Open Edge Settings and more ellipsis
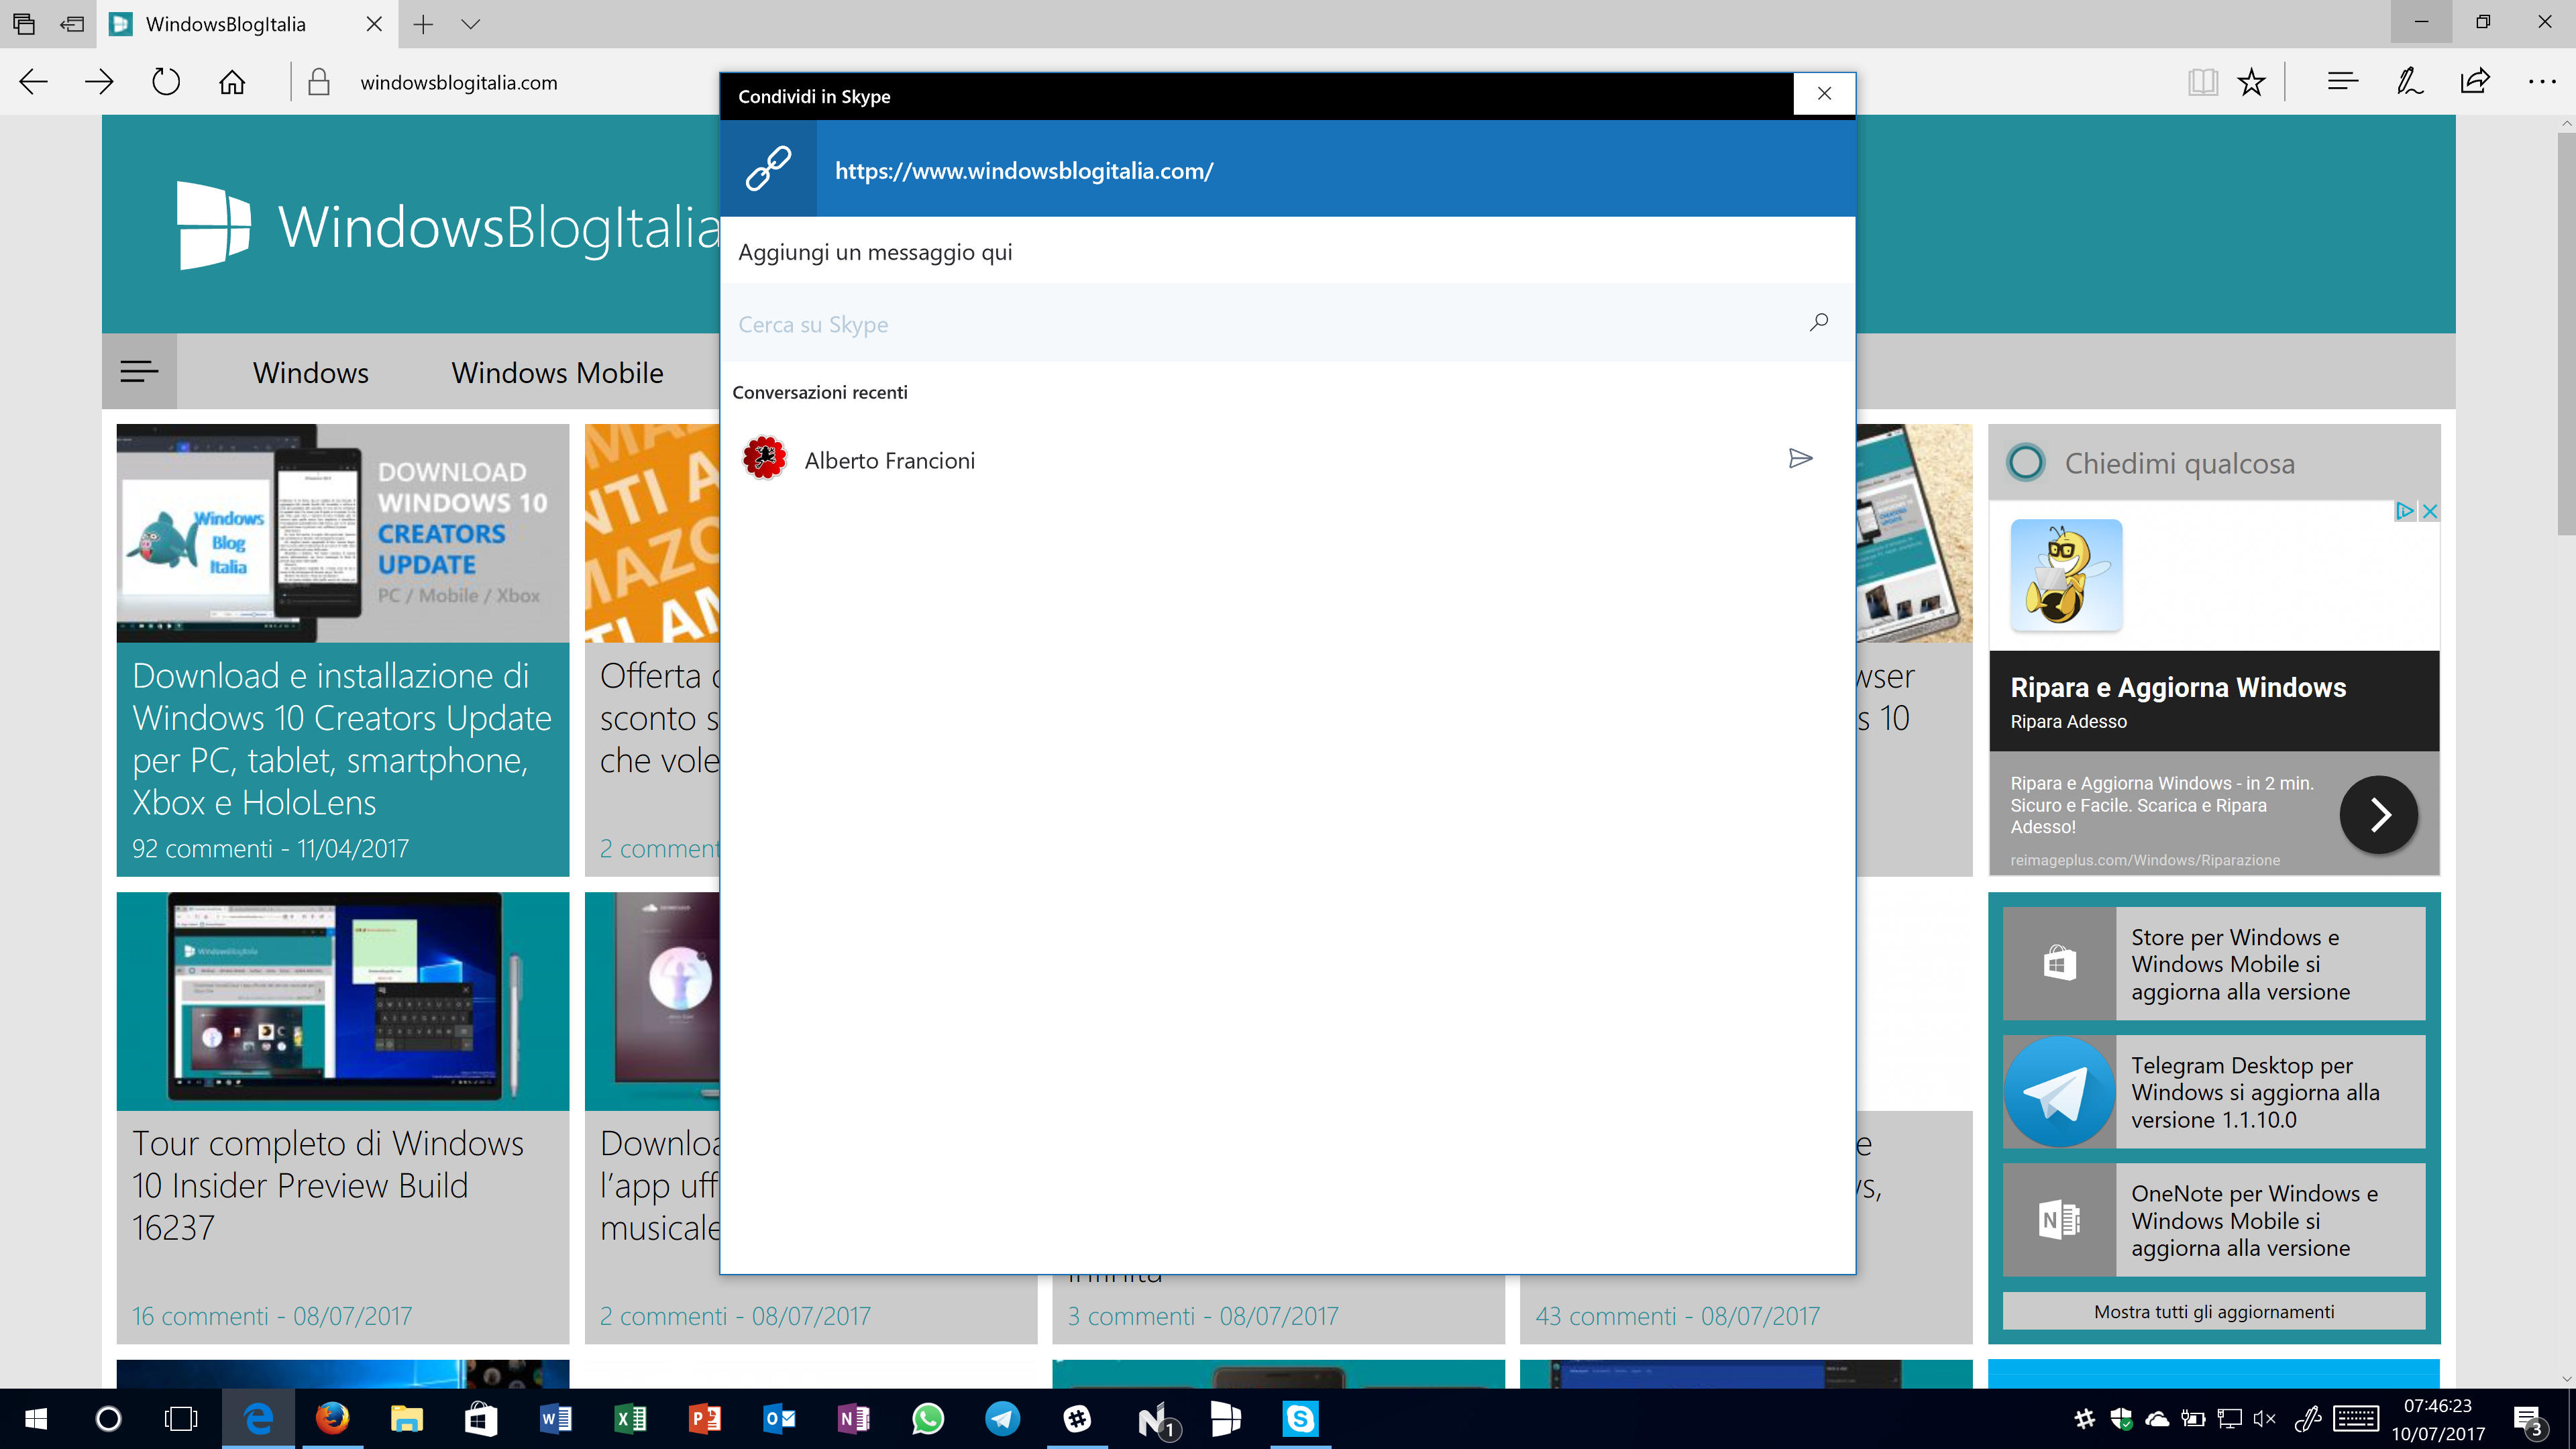Image resolution: width=2576 pixels, height=1449 pixels. [2541, 82]
